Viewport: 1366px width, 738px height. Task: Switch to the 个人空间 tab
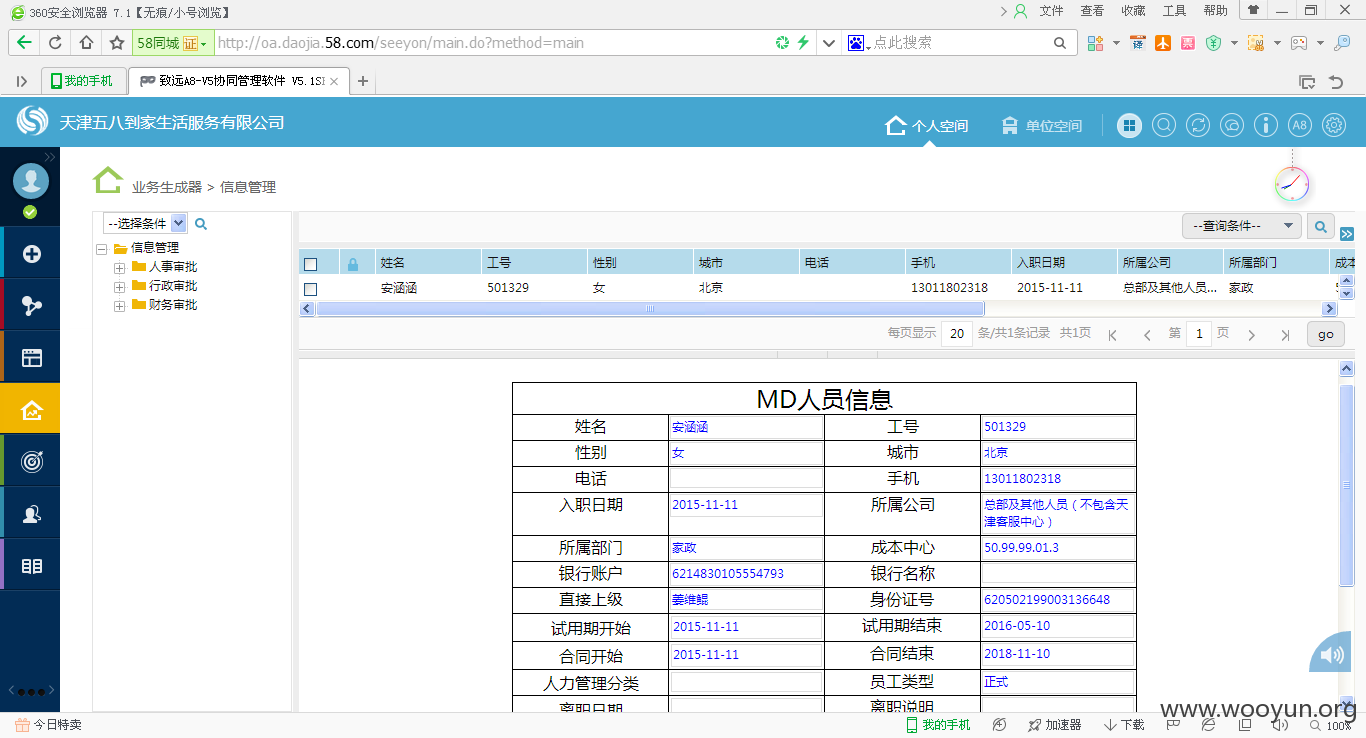coord(927,126)
